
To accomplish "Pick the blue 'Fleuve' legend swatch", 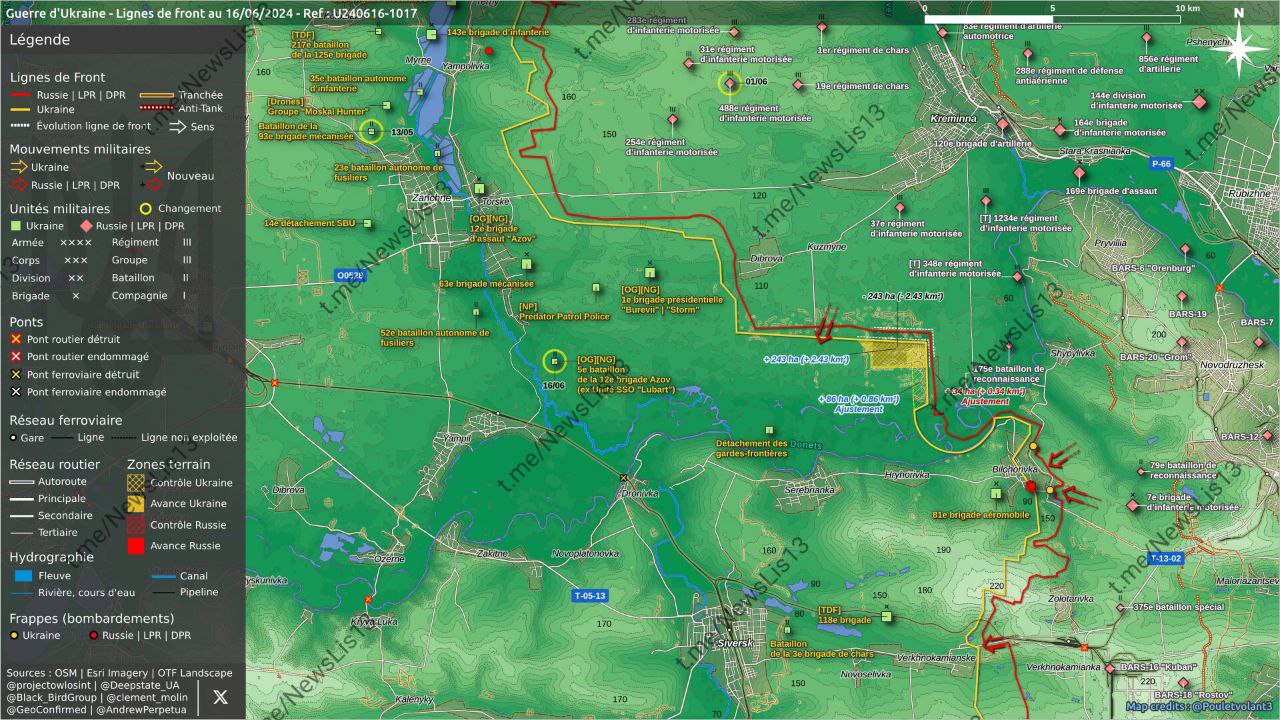I will (x=24, y=576).
